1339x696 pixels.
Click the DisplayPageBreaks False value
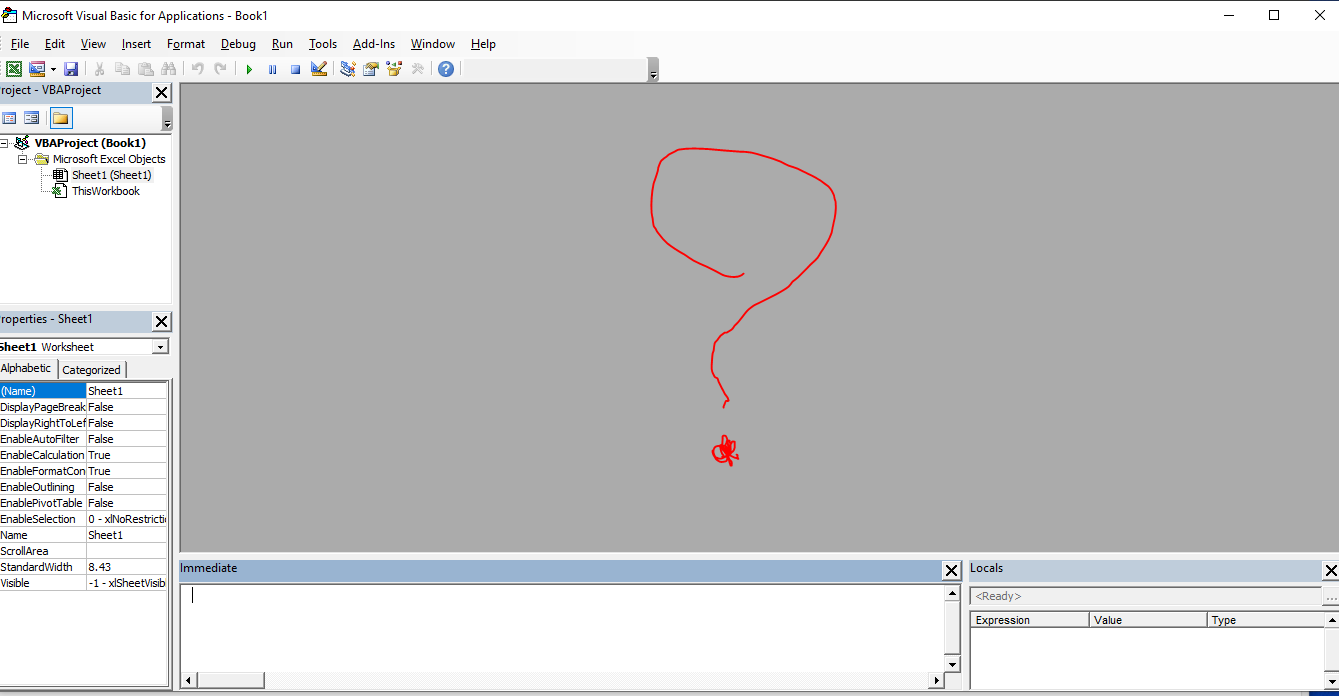(126, 407)
